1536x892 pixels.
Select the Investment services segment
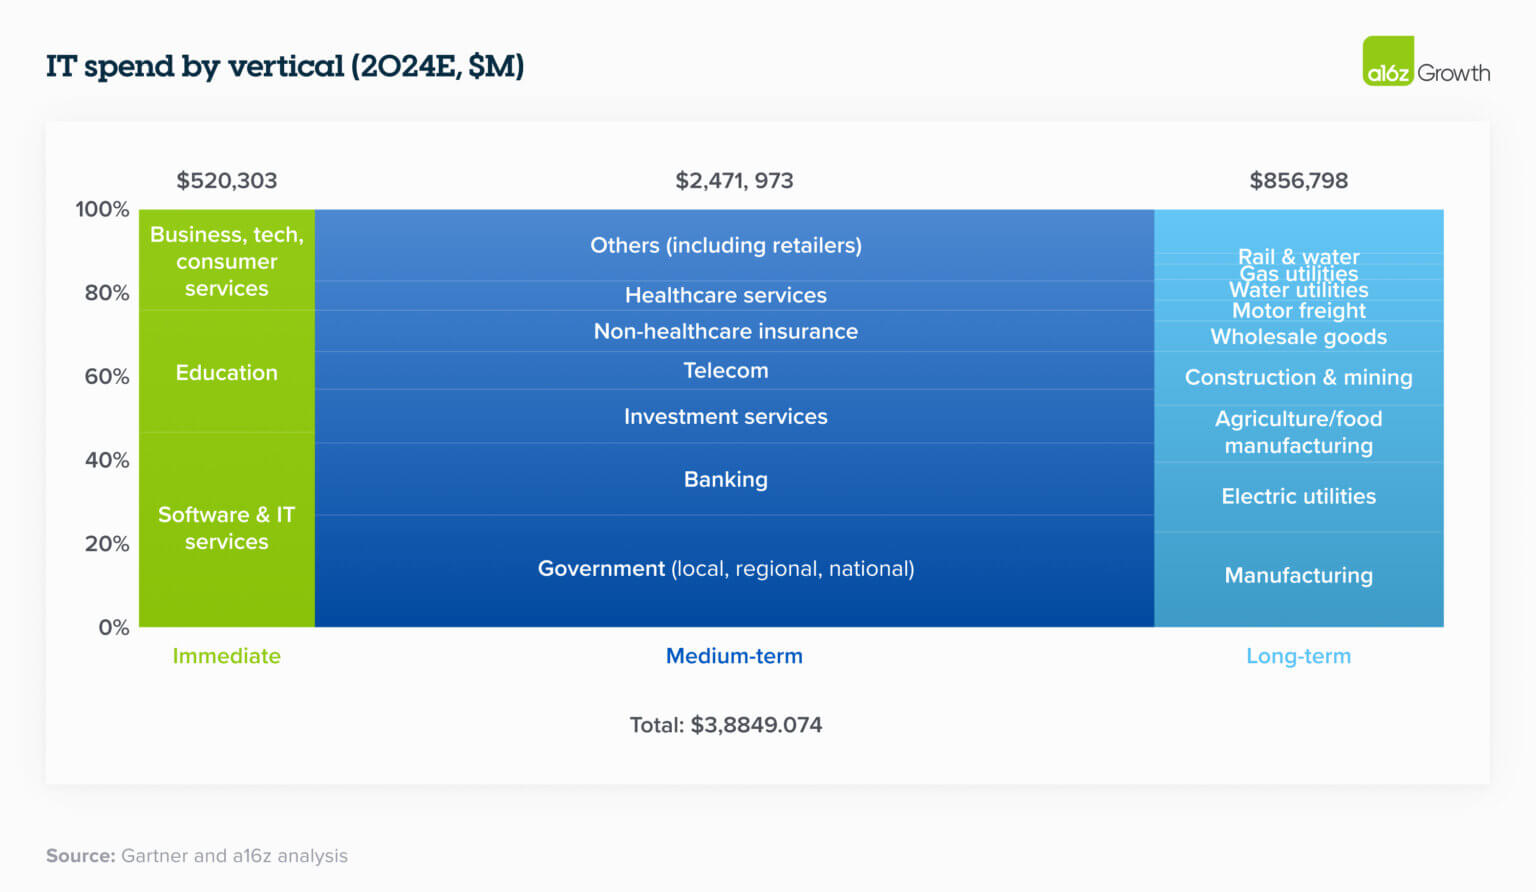[734, 416]
